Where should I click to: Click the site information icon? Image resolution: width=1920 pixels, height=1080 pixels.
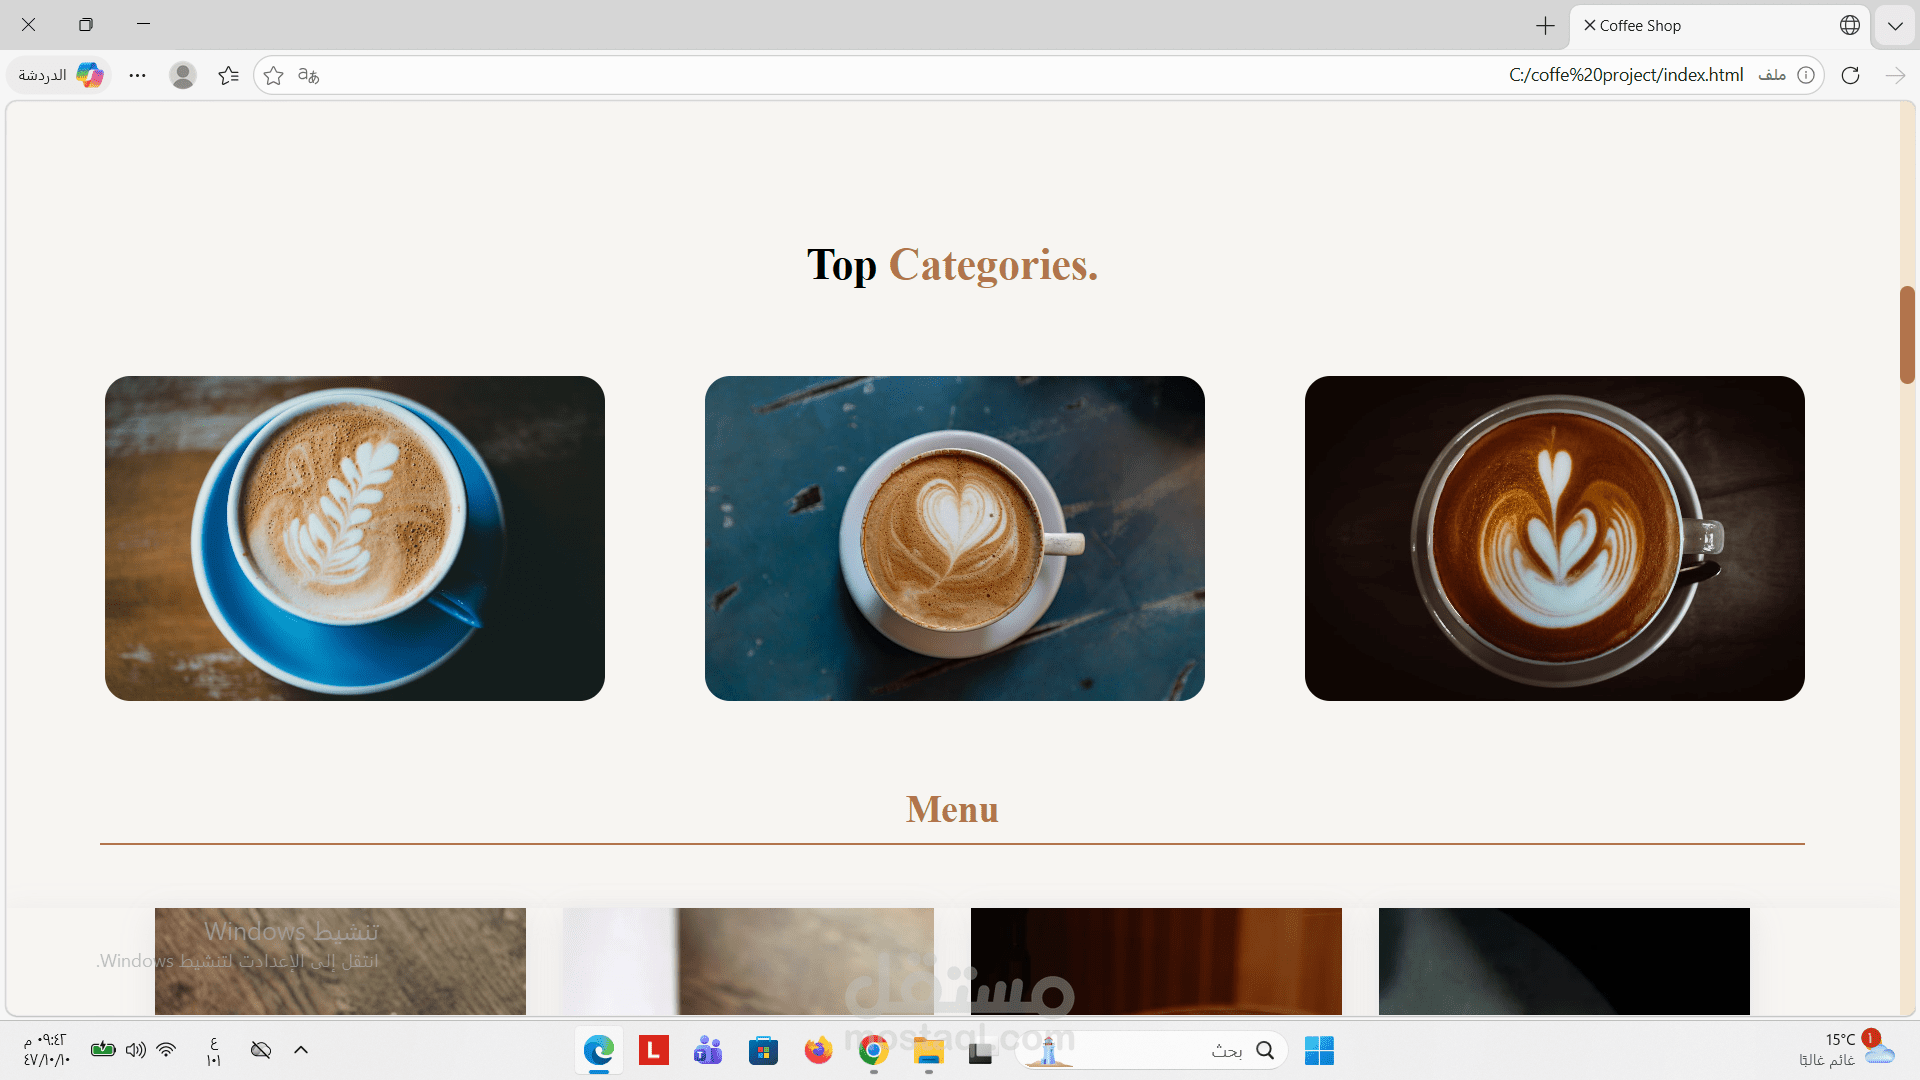pos(1806,75)
